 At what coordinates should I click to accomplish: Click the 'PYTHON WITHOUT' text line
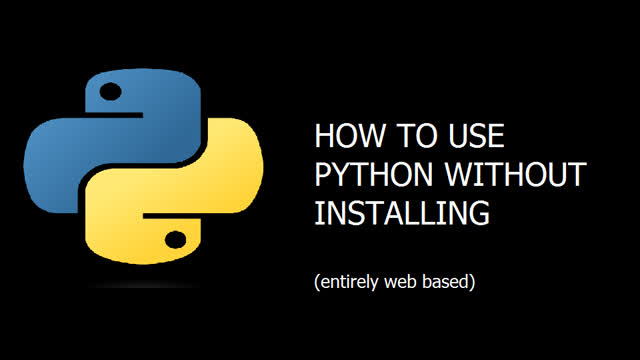(450, 174)
